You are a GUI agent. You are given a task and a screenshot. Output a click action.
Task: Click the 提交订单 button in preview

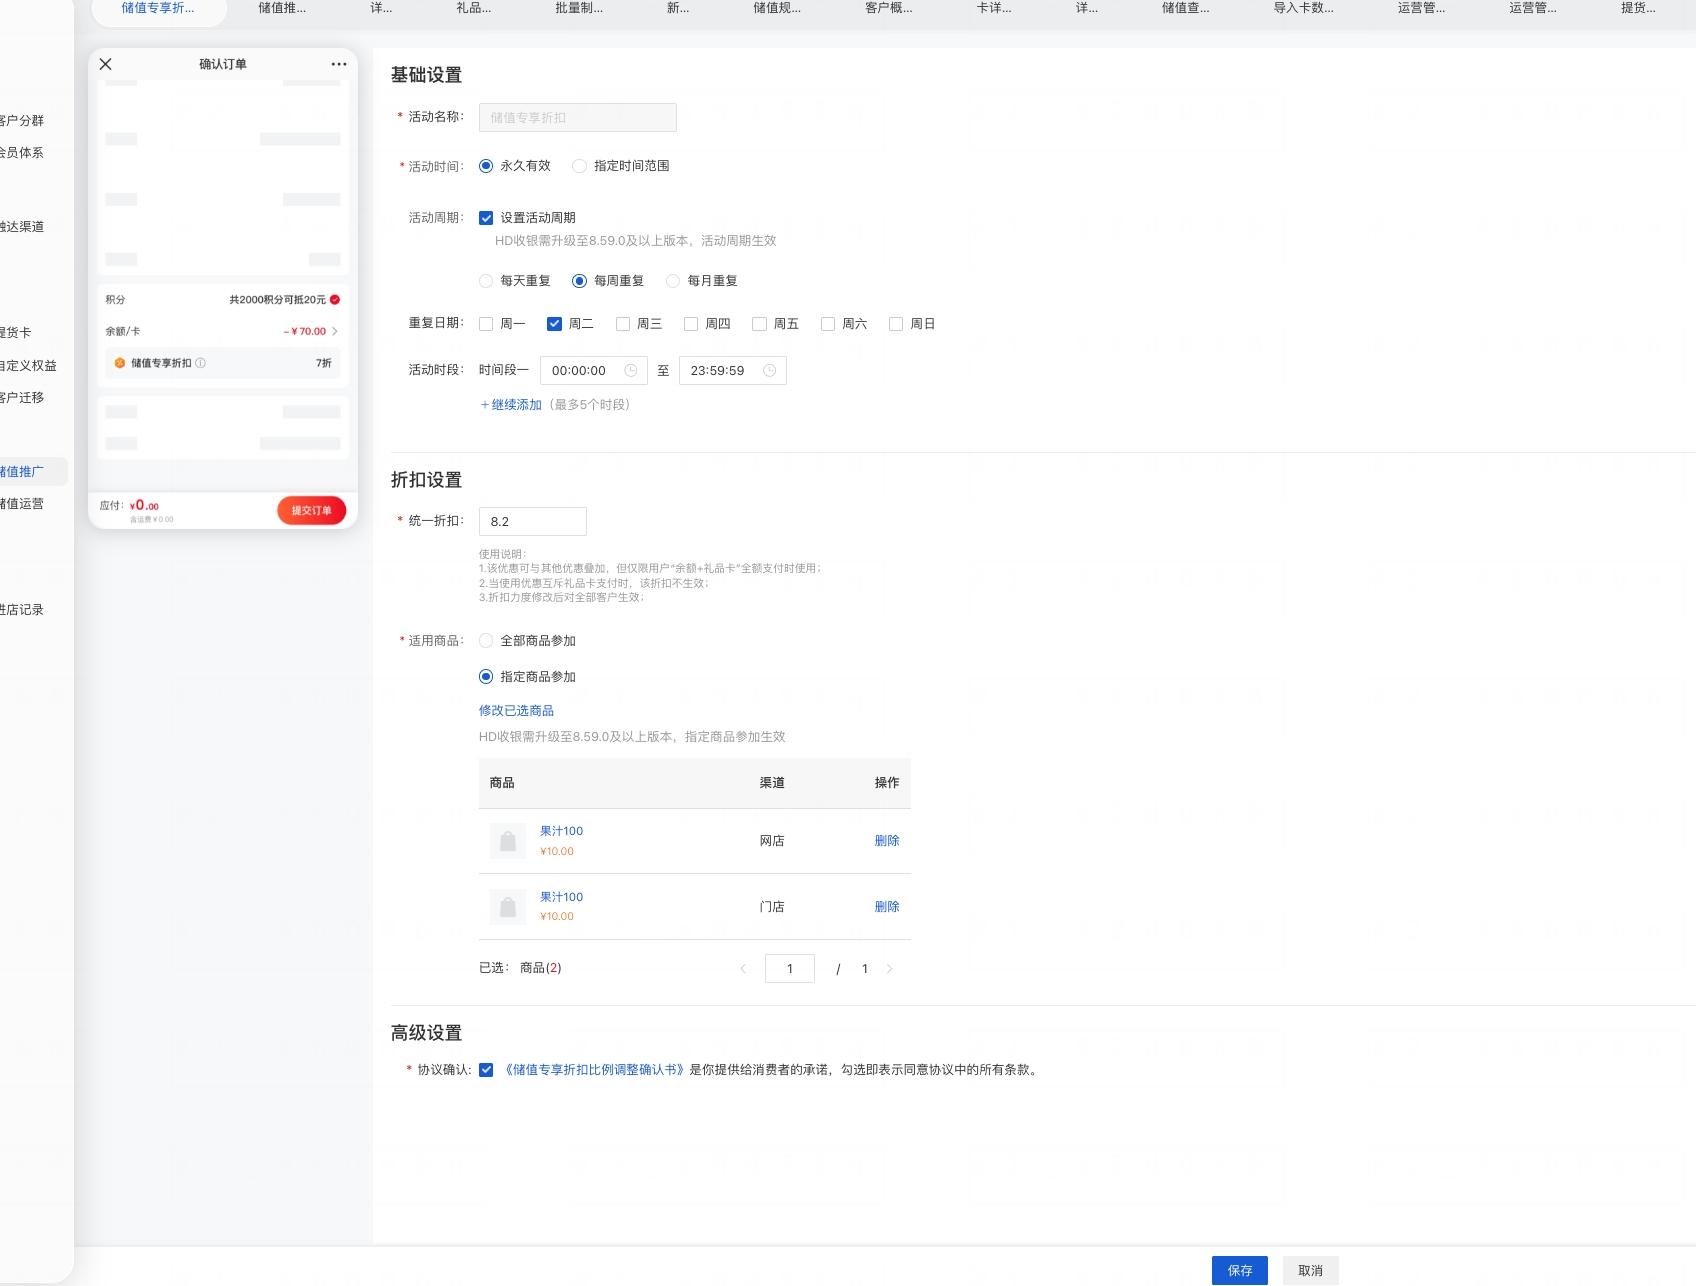[x=311, y=511]
